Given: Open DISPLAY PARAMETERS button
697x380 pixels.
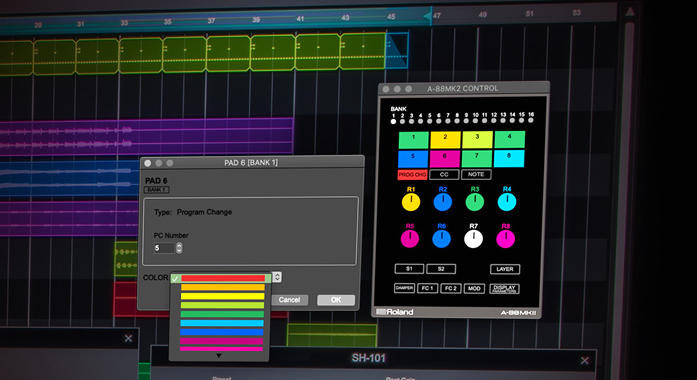Looking at the screenshot, I should pyautogui.click(x=504, y=289).
